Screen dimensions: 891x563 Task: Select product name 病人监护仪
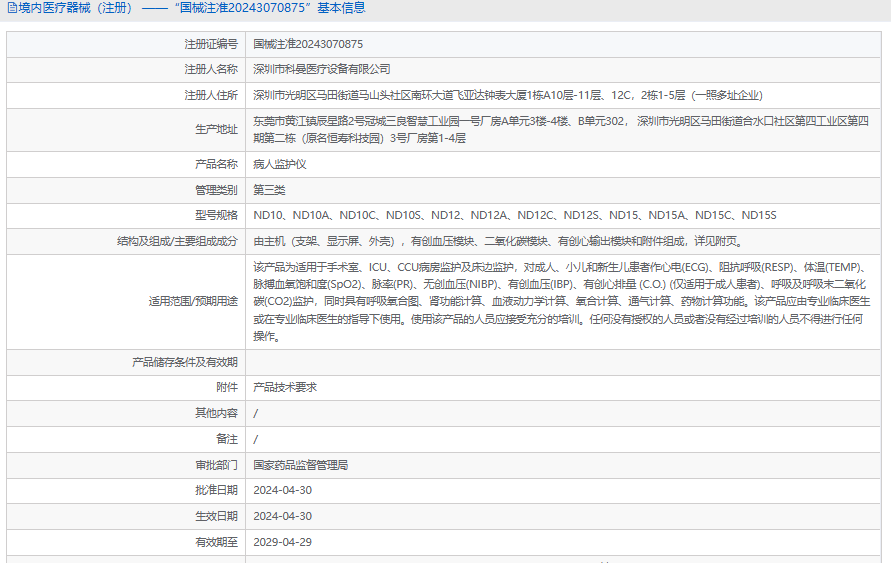[280, 164]
